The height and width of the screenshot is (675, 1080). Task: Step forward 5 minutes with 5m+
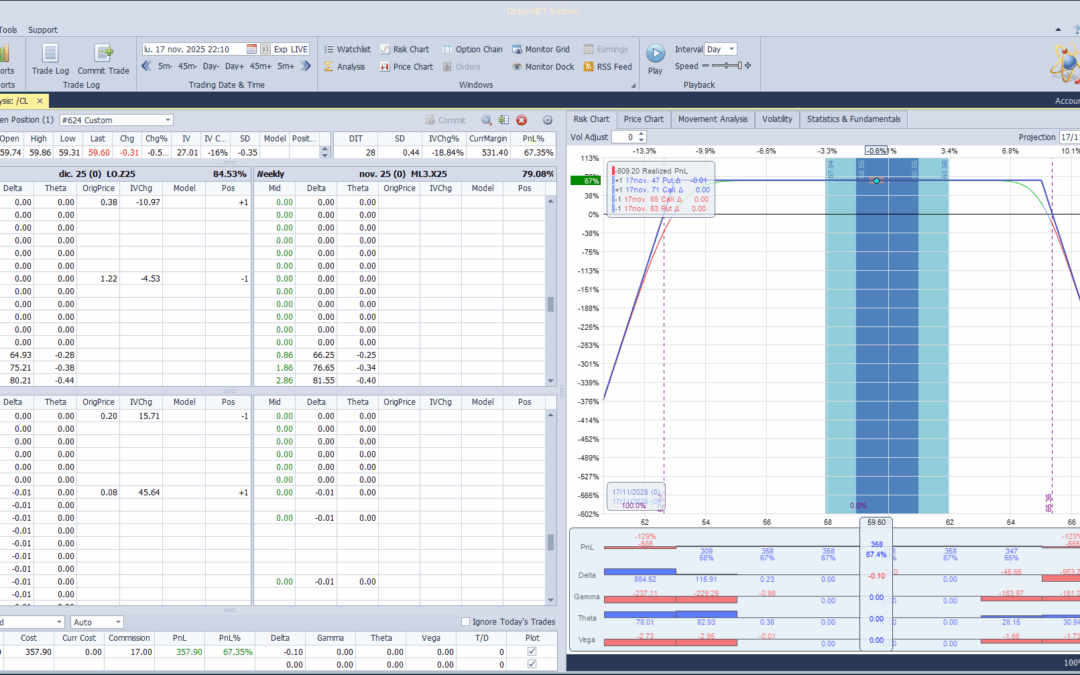(286, 66)
